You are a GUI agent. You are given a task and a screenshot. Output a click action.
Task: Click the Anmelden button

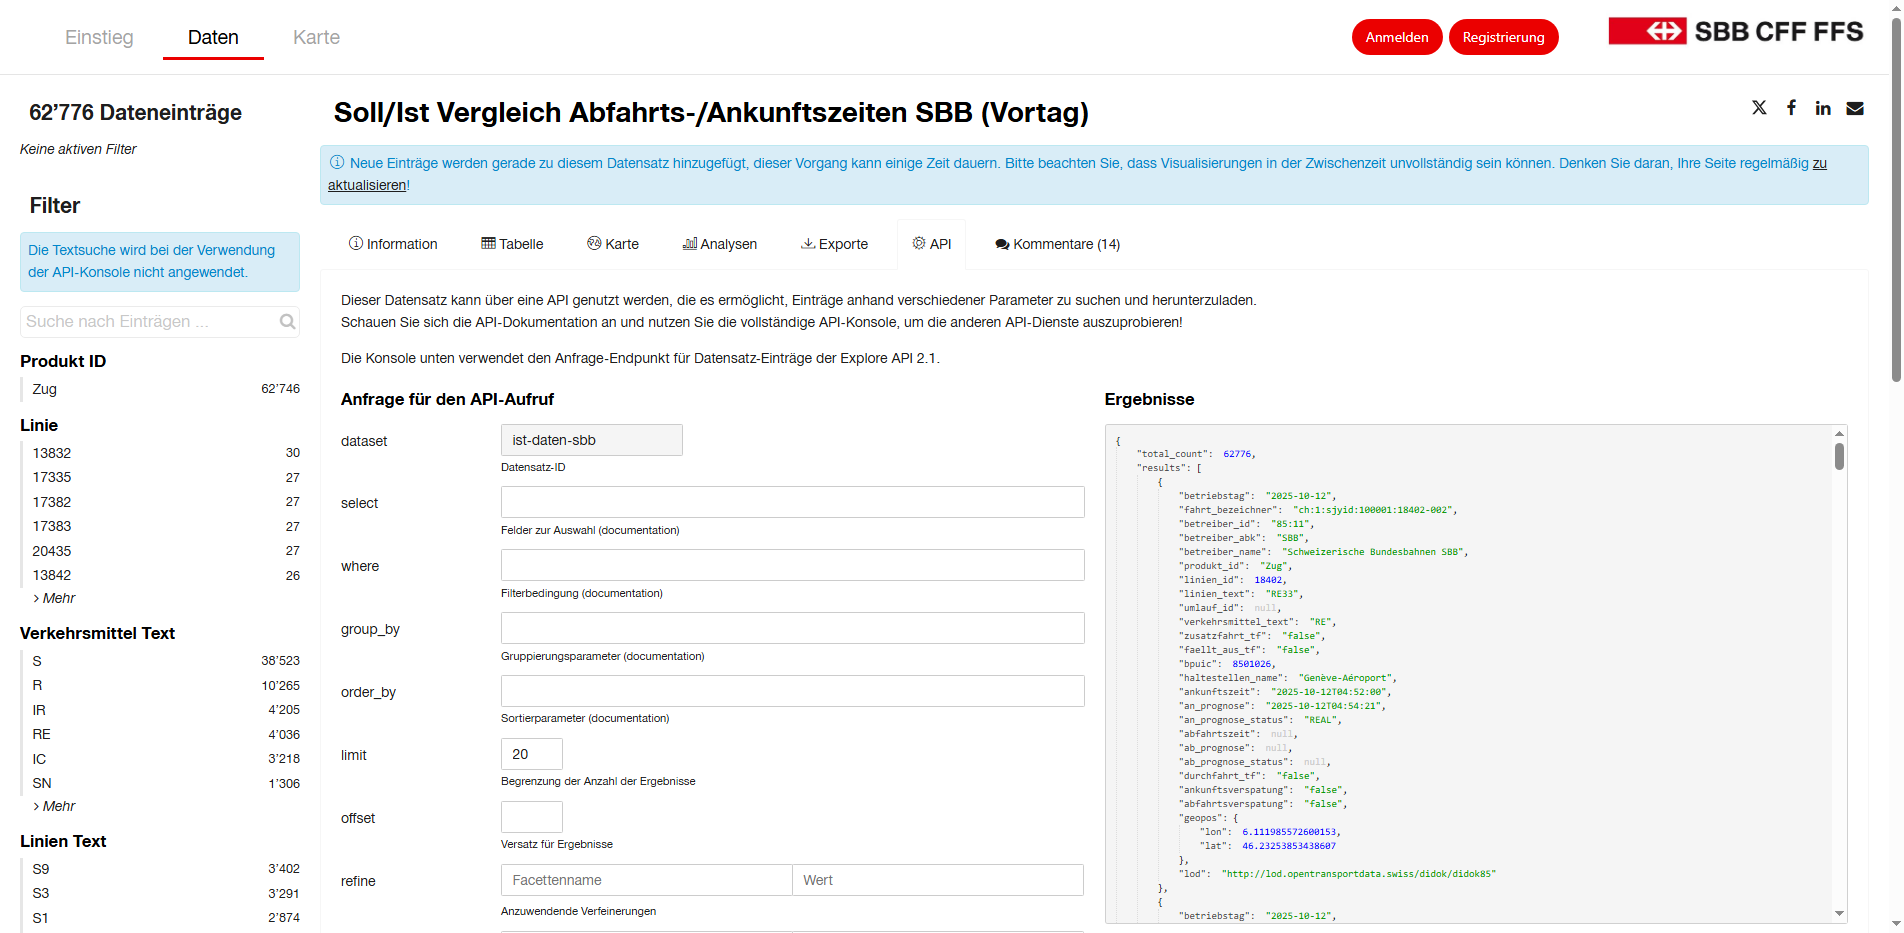pyautogui.click(x=1396, y=36)
